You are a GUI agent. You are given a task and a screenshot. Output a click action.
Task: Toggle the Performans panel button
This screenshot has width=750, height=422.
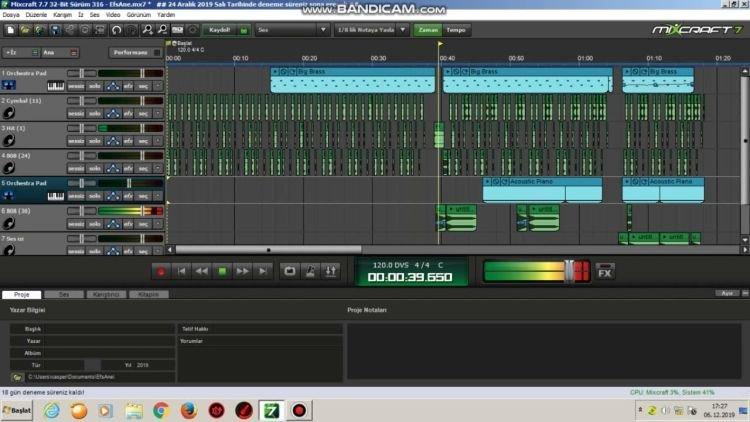point(135,52)
